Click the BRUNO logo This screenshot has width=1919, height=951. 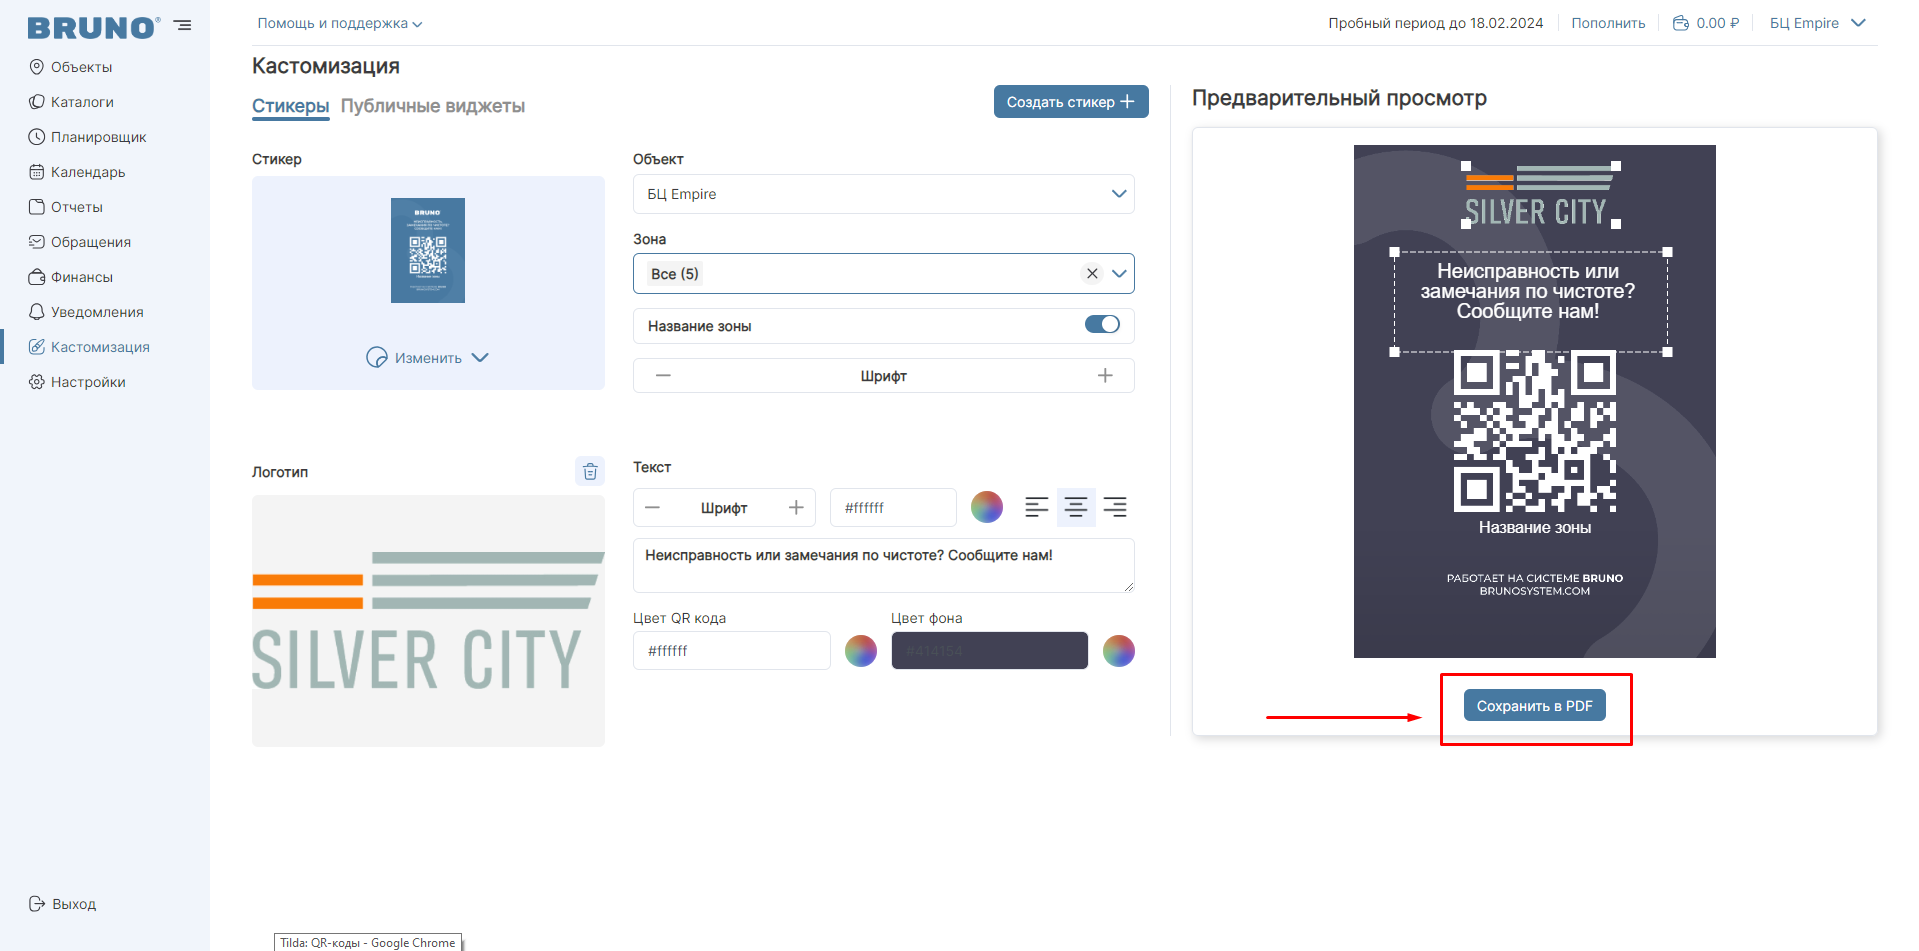pos(93,27)
